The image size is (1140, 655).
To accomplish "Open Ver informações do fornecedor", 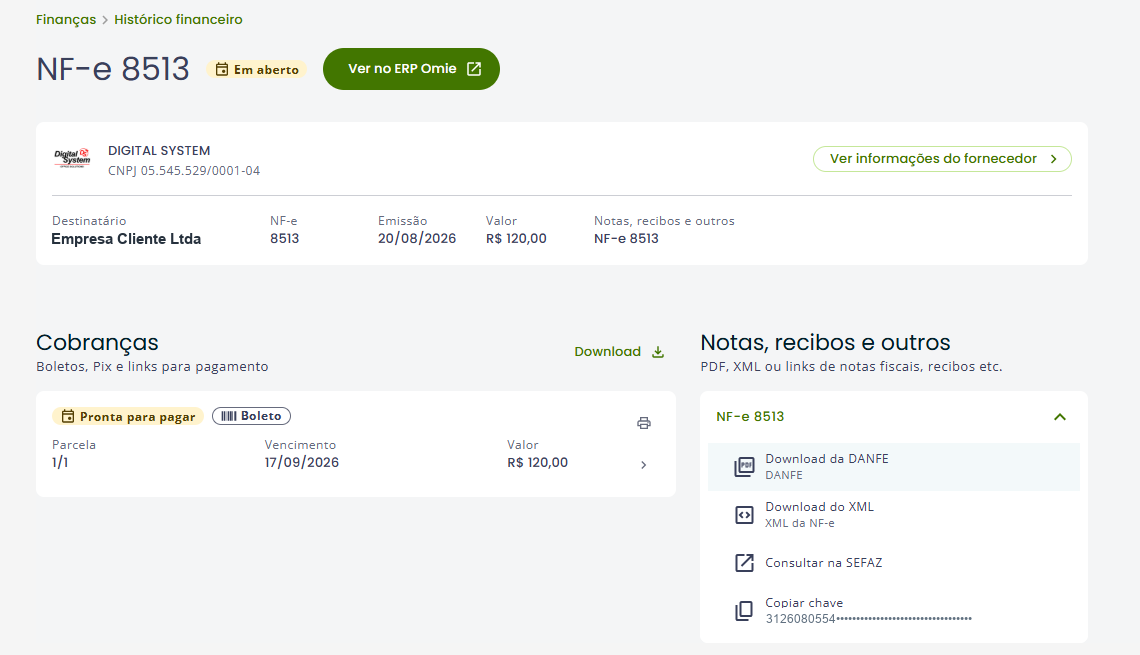I will point(942,158).
